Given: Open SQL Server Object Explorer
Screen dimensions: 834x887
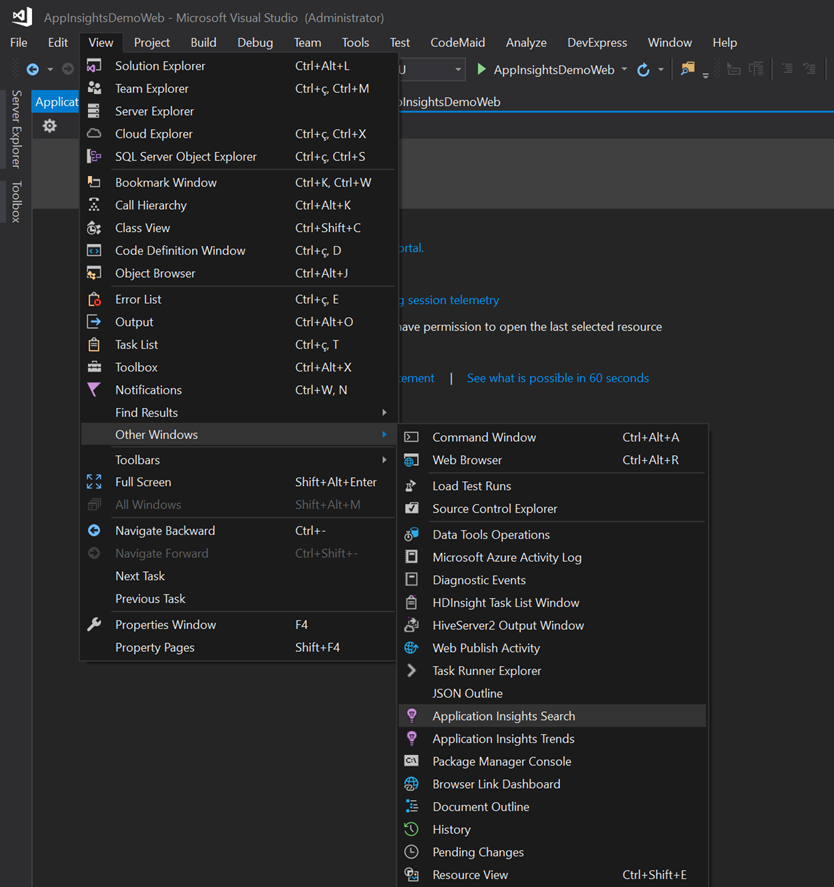Looking at the screenshot, I should pyautogui.click(x=238, y=156).
